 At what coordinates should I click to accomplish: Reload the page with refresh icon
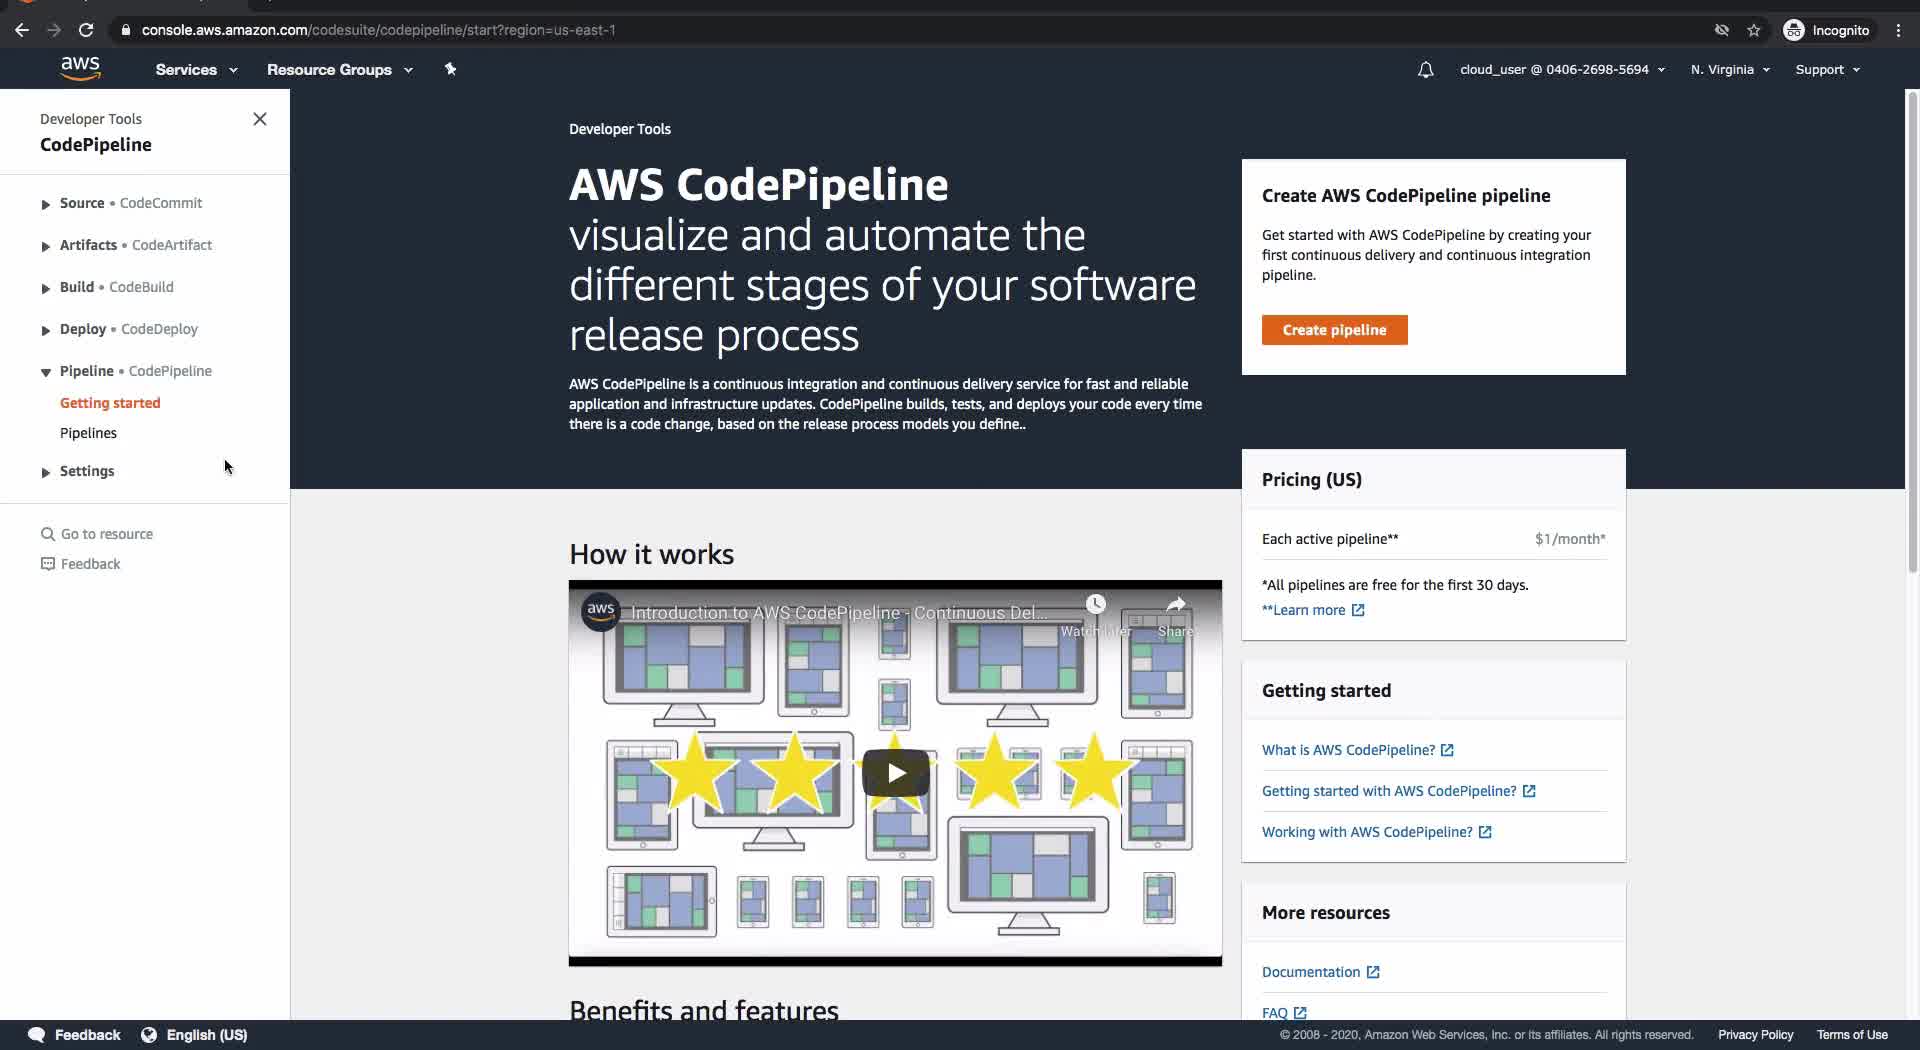[x=86, y=30]
